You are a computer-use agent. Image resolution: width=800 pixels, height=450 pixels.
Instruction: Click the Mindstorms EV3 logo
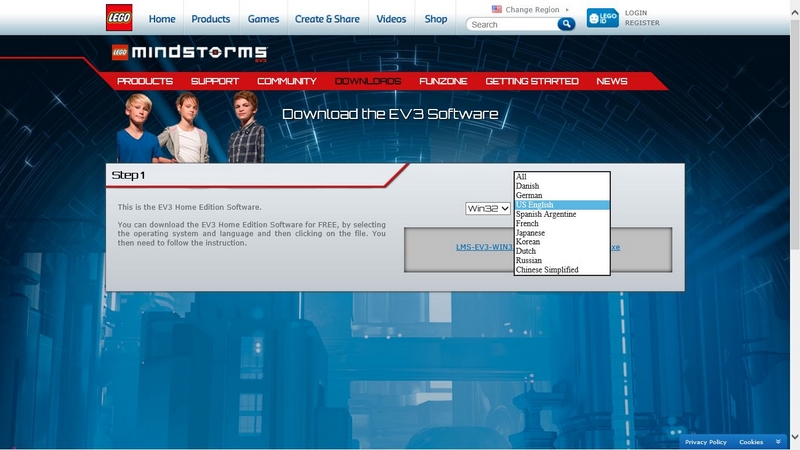coord(189,53)
